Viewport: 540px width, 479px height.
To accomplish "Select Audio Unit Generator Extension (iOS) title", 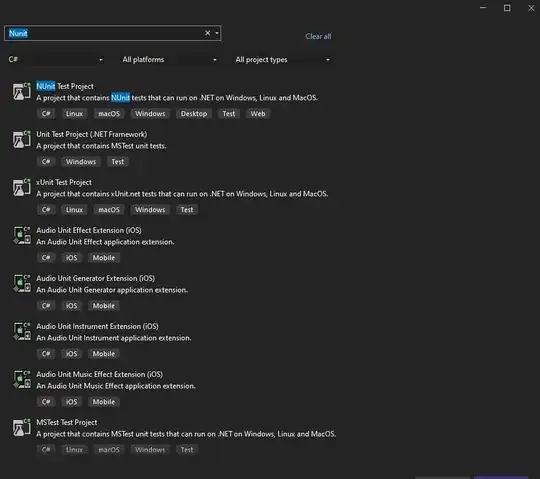I will pos(95,278).
